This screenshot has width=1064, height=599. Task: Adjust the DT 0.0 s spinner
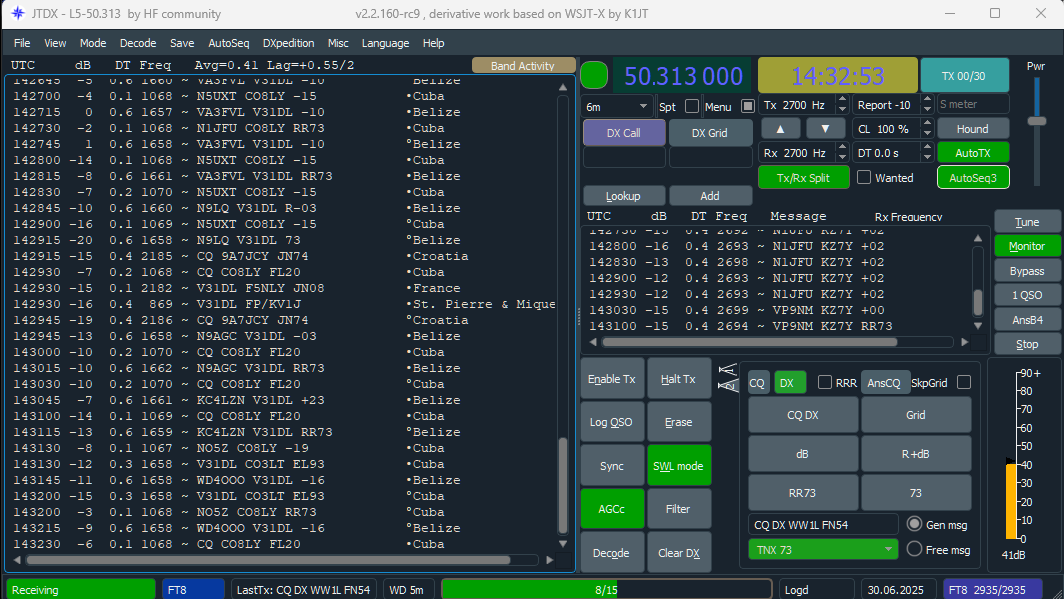pyautogui.click(x=893, y=153)
